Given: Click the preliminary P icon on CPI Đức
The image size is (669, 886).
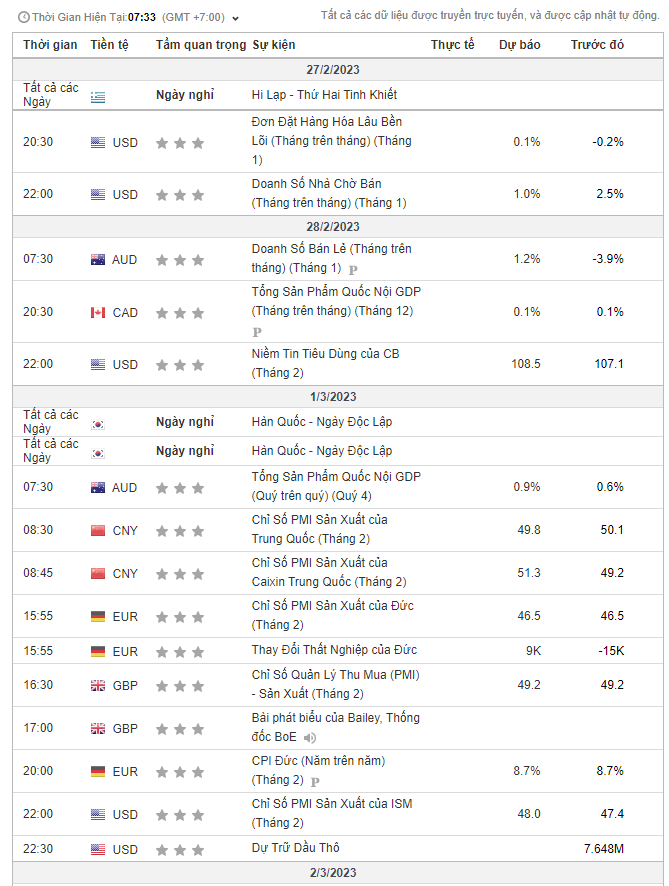Looking at the screenshot, I should 315,781.
